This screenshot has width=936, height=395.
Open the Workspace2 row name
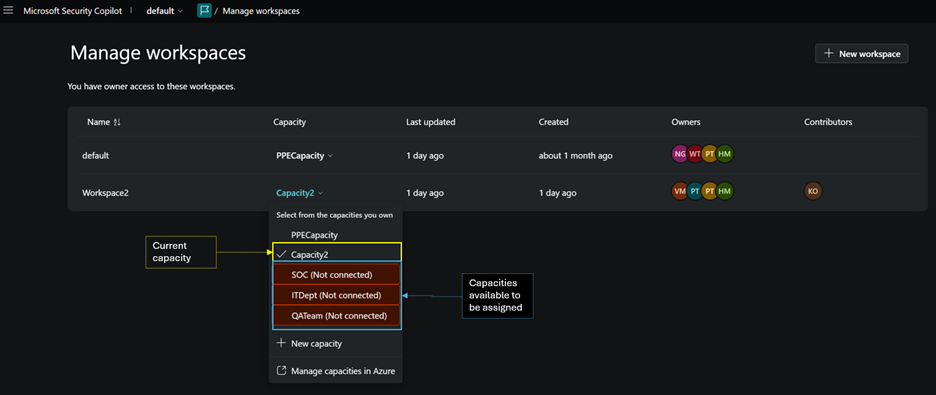(x=105, y=193)
